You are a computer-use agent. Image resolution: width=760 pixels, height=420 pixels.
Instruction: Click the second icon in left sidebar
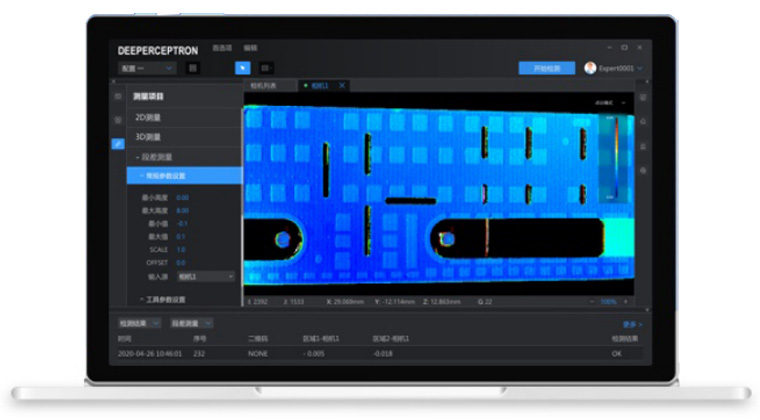point(118,120)
